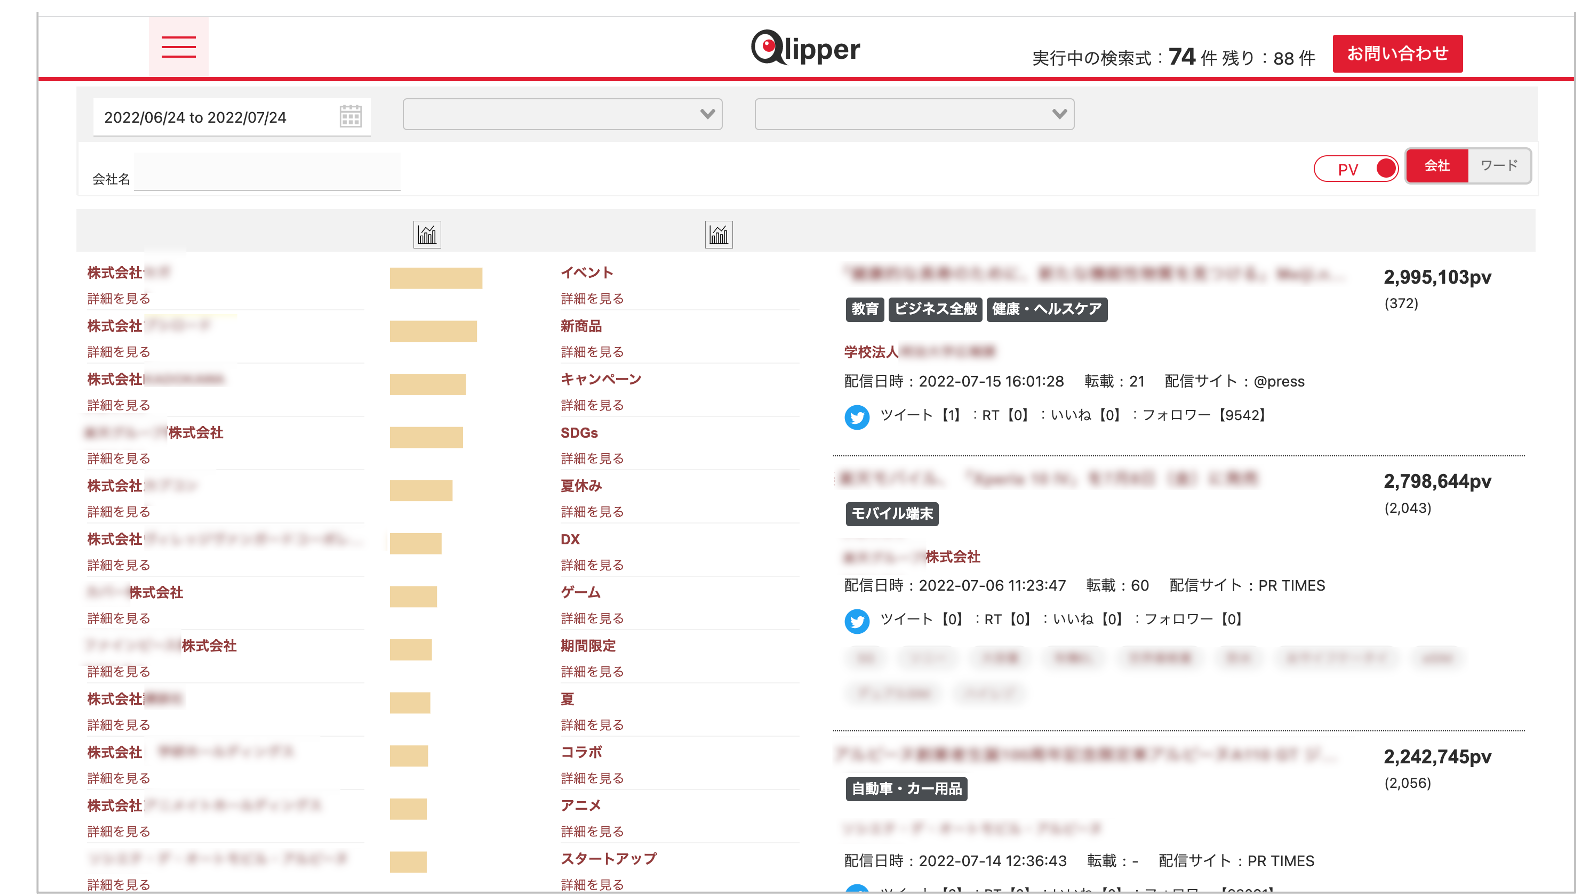Open 詳細を見る under スタートアップ
Viewport: 1589px width, 895px height.
coord(592,885)
